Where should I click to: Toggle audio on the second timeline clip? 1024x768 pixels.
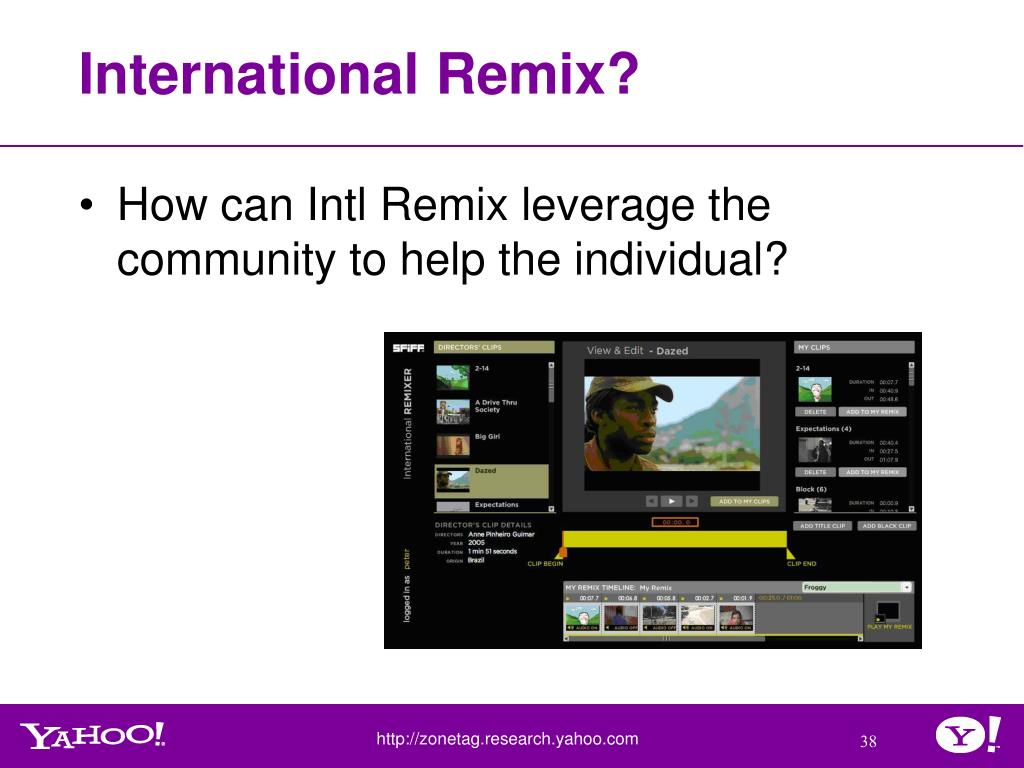tap(620, 628)
